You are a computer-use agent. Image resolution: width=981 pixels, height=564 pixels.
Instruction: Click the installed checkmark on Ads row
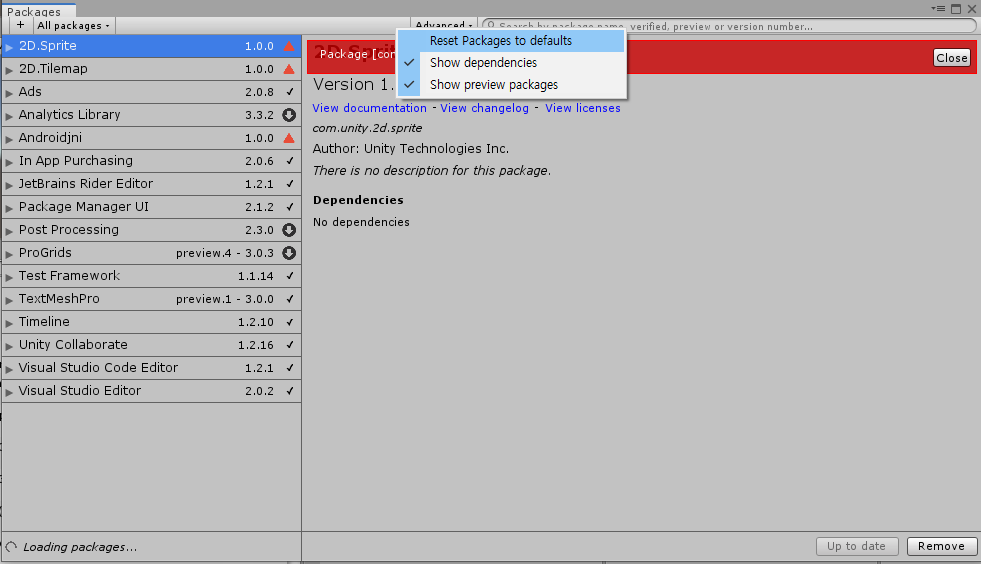pos(290,91)
